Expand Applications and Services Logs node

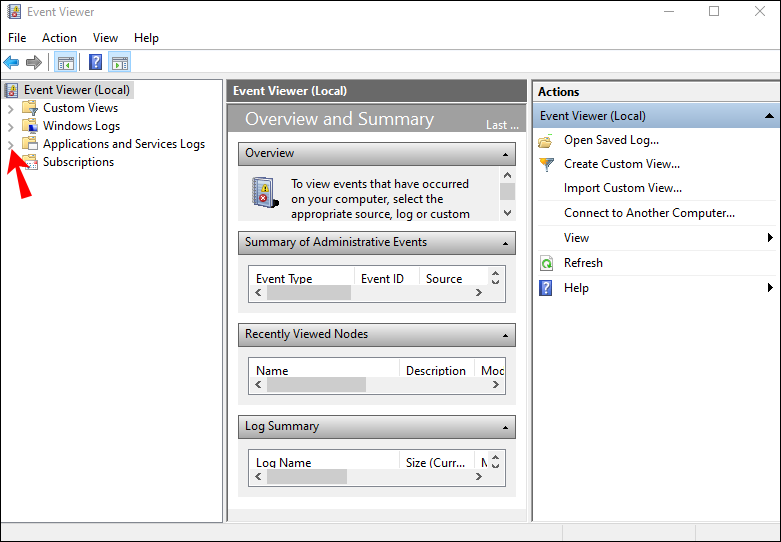pyautogui.click(x=11, y=144)
